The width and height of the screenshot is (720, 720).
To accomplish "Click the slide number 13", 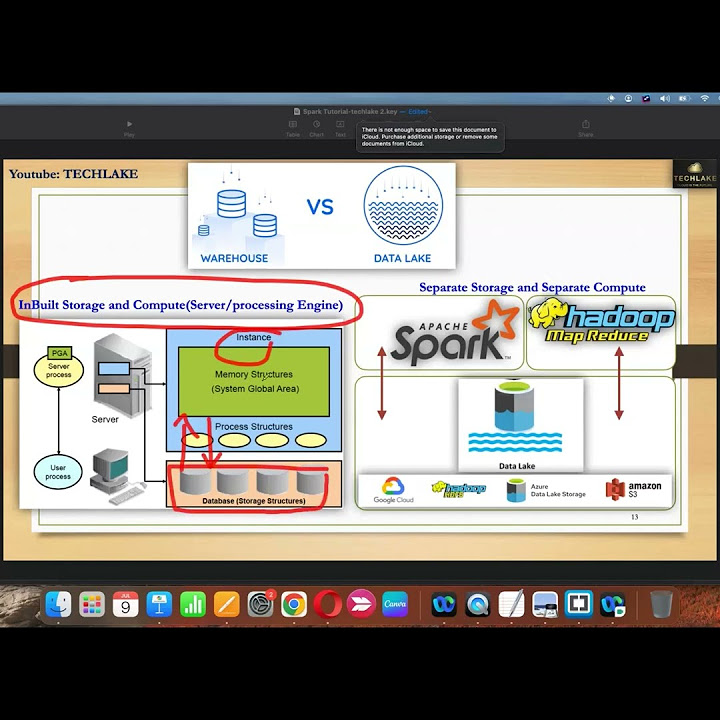I will coord(635,517).
